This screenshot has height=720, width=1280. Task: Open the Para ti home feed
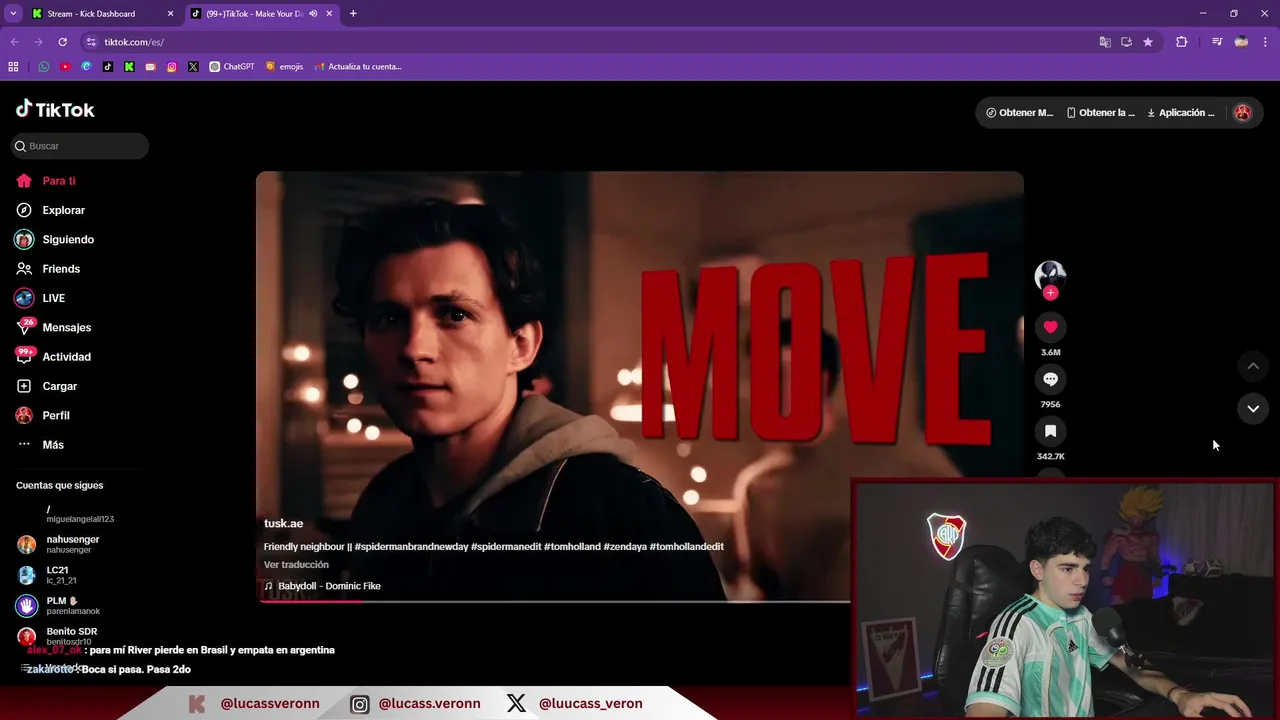click(46, 181)
